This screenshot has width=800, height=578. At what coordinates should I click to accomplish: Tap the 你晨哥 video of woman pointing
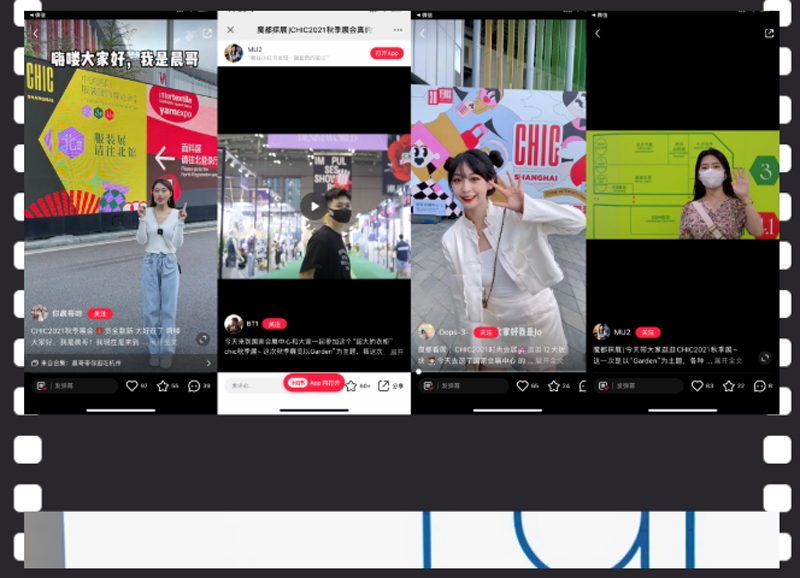click(x=121, y=195)
